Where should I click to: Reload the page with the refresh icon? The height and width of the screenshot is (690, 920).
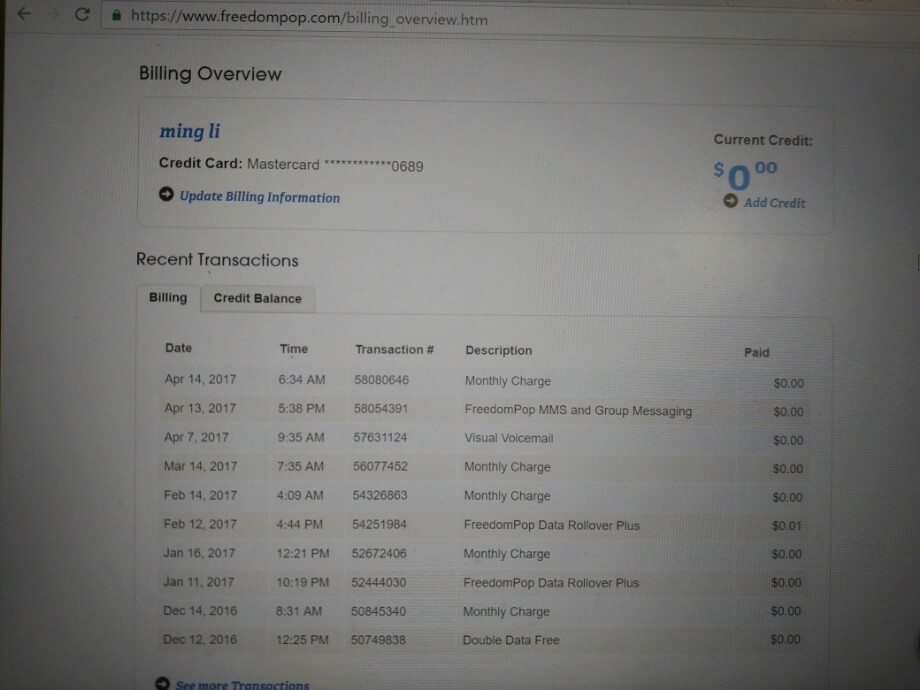[82, 14]
